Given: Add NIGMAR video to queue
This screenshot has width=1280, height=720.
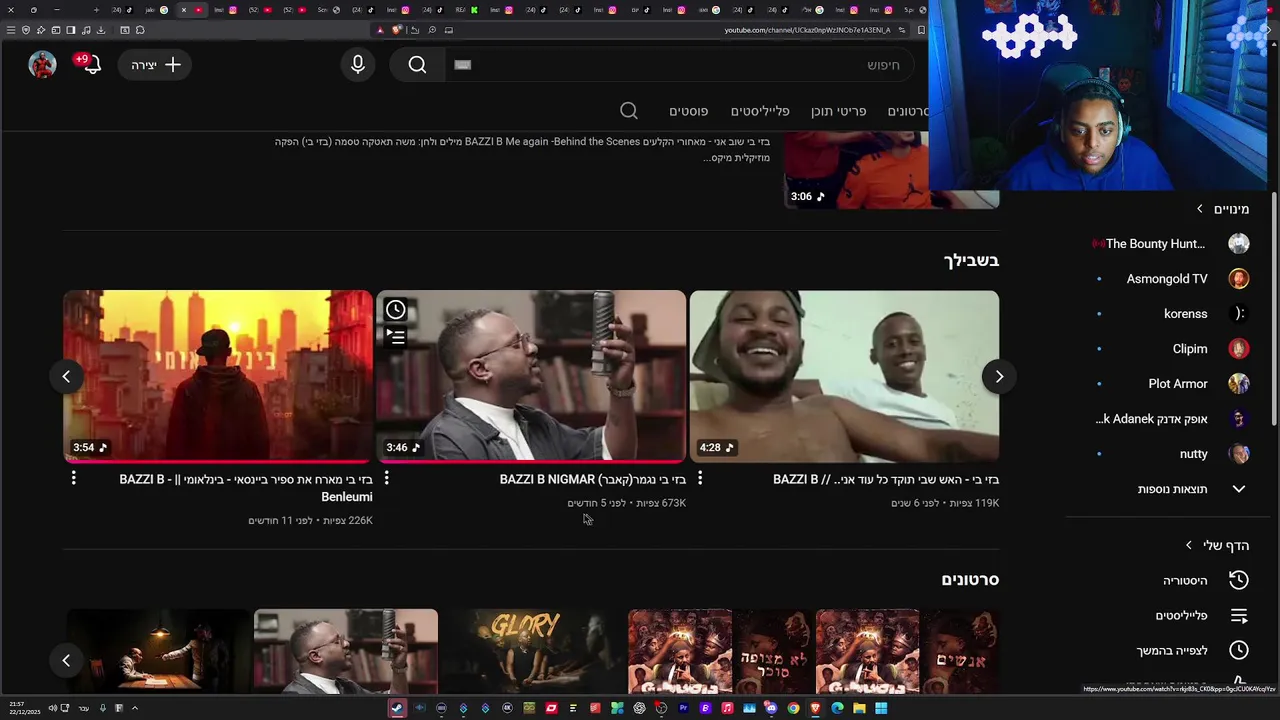Looking at the screenshot, I should [396, 337].
